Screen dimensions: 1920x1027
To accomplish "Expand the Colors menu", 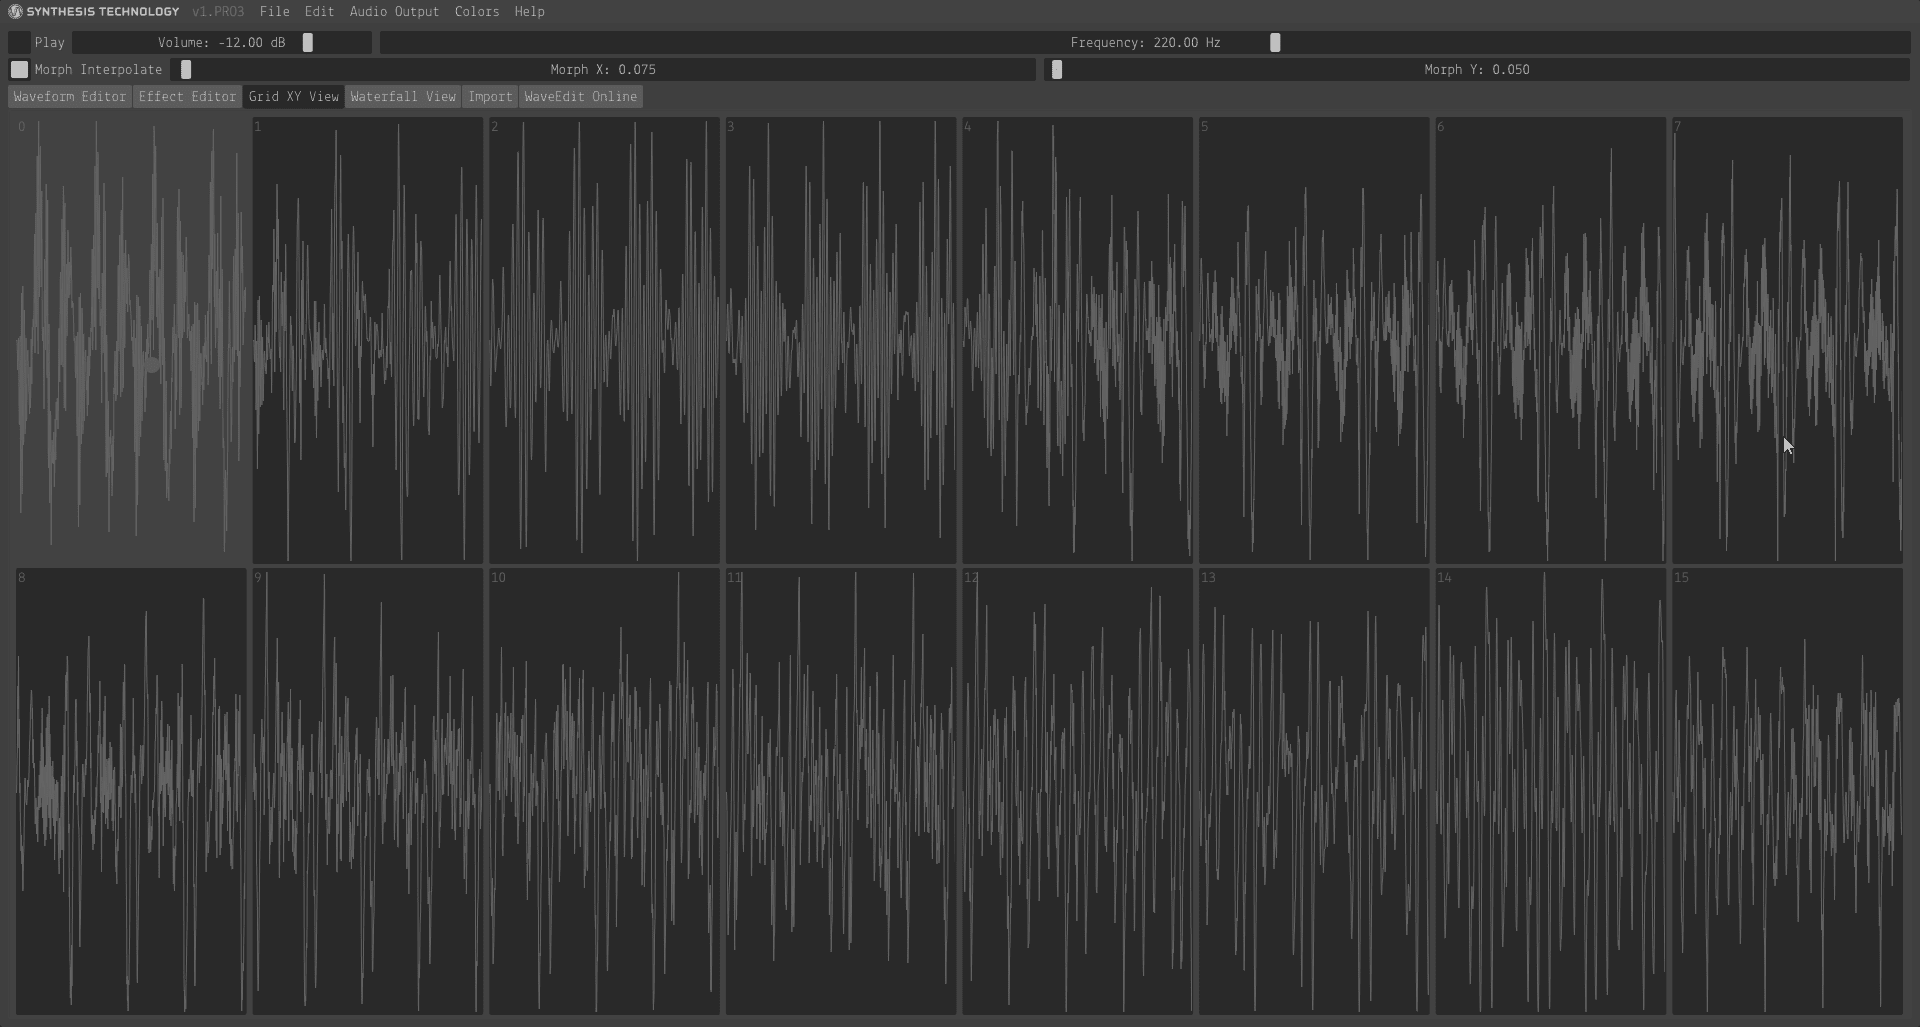I will pos(476,12).
